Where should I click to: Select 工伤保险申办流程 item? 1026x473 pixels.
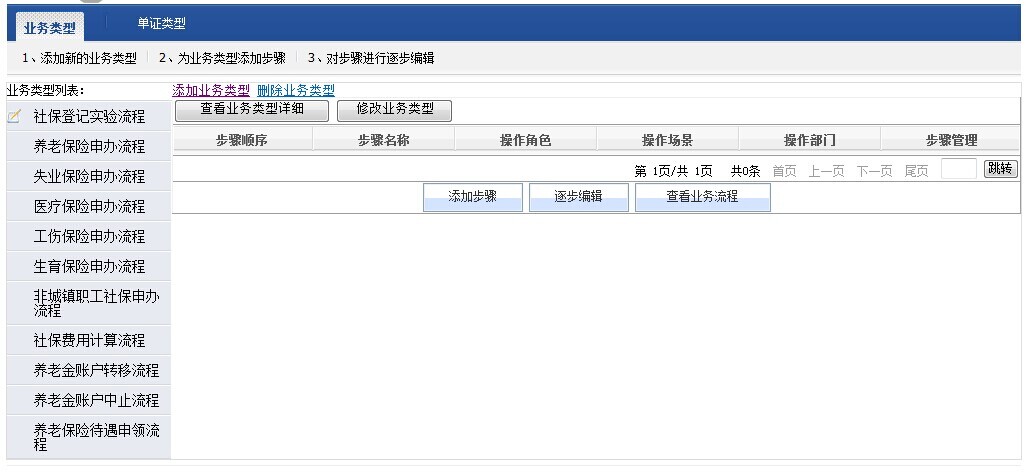89,237
